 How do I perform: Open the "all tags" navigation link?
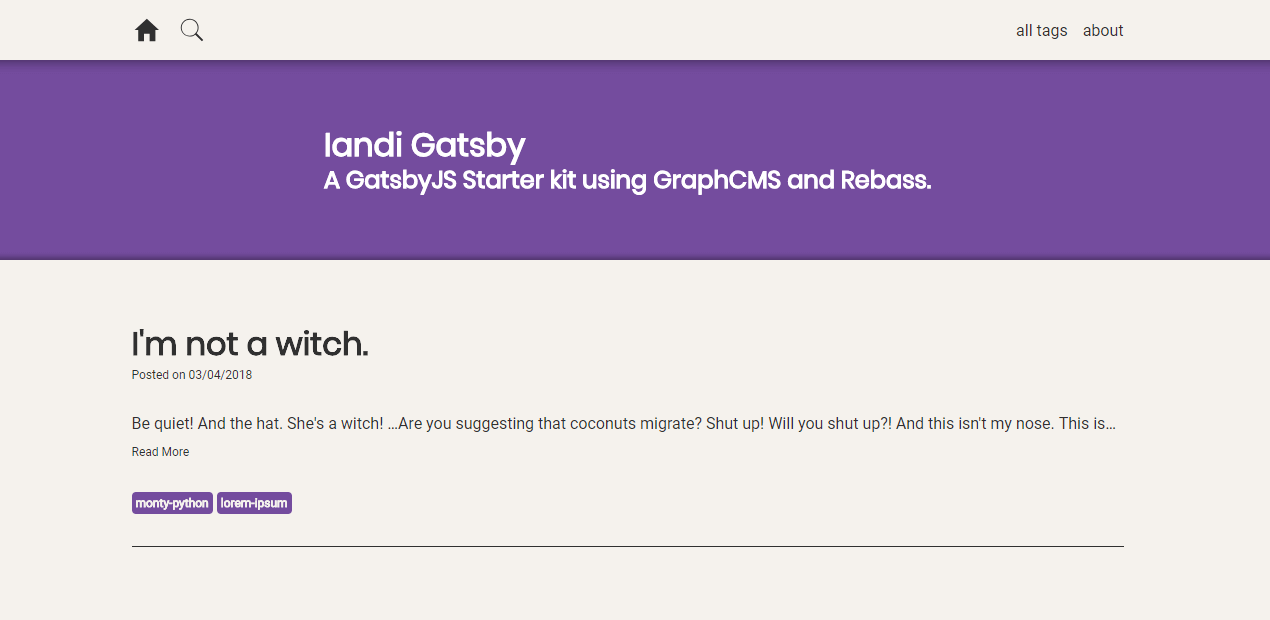pyautogui.click(x=1041, y=31)
